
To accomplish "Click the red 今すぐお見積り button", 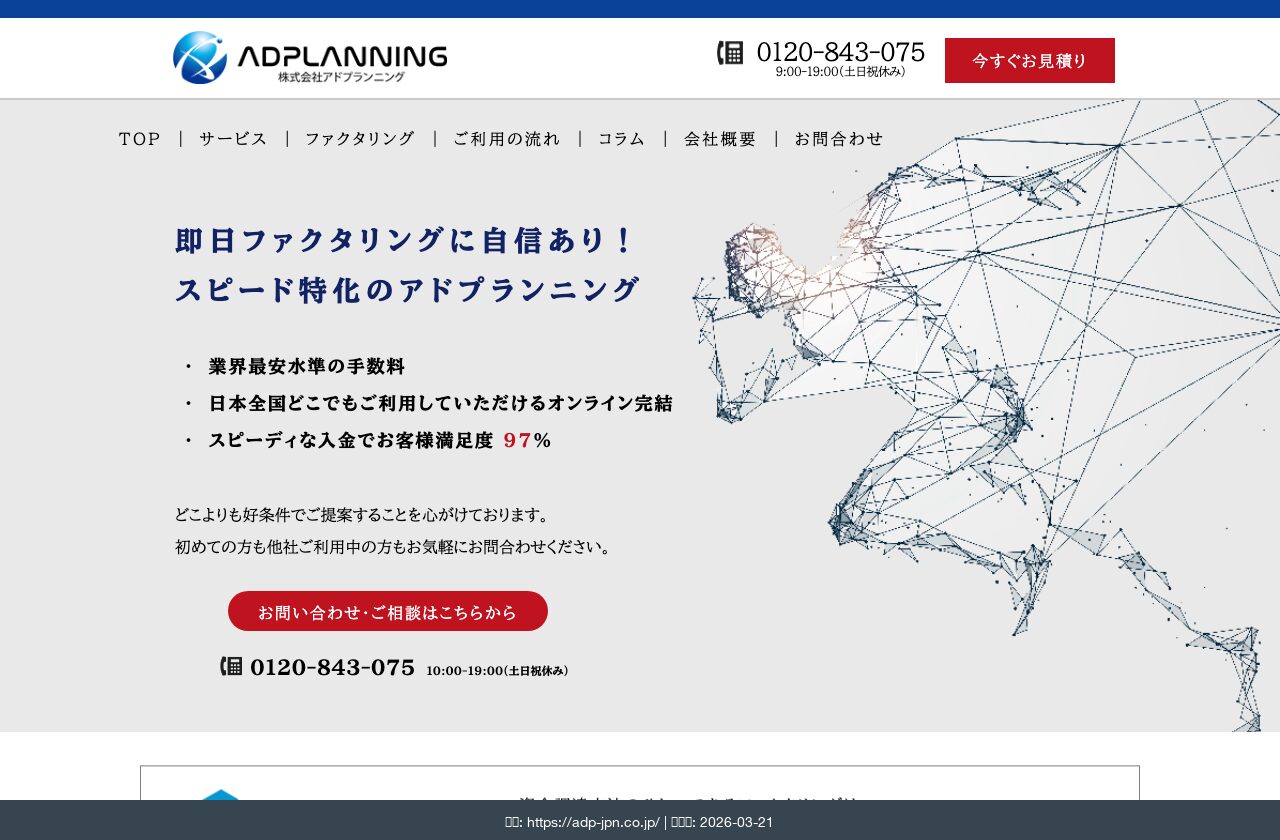I will coord(1030,60).
